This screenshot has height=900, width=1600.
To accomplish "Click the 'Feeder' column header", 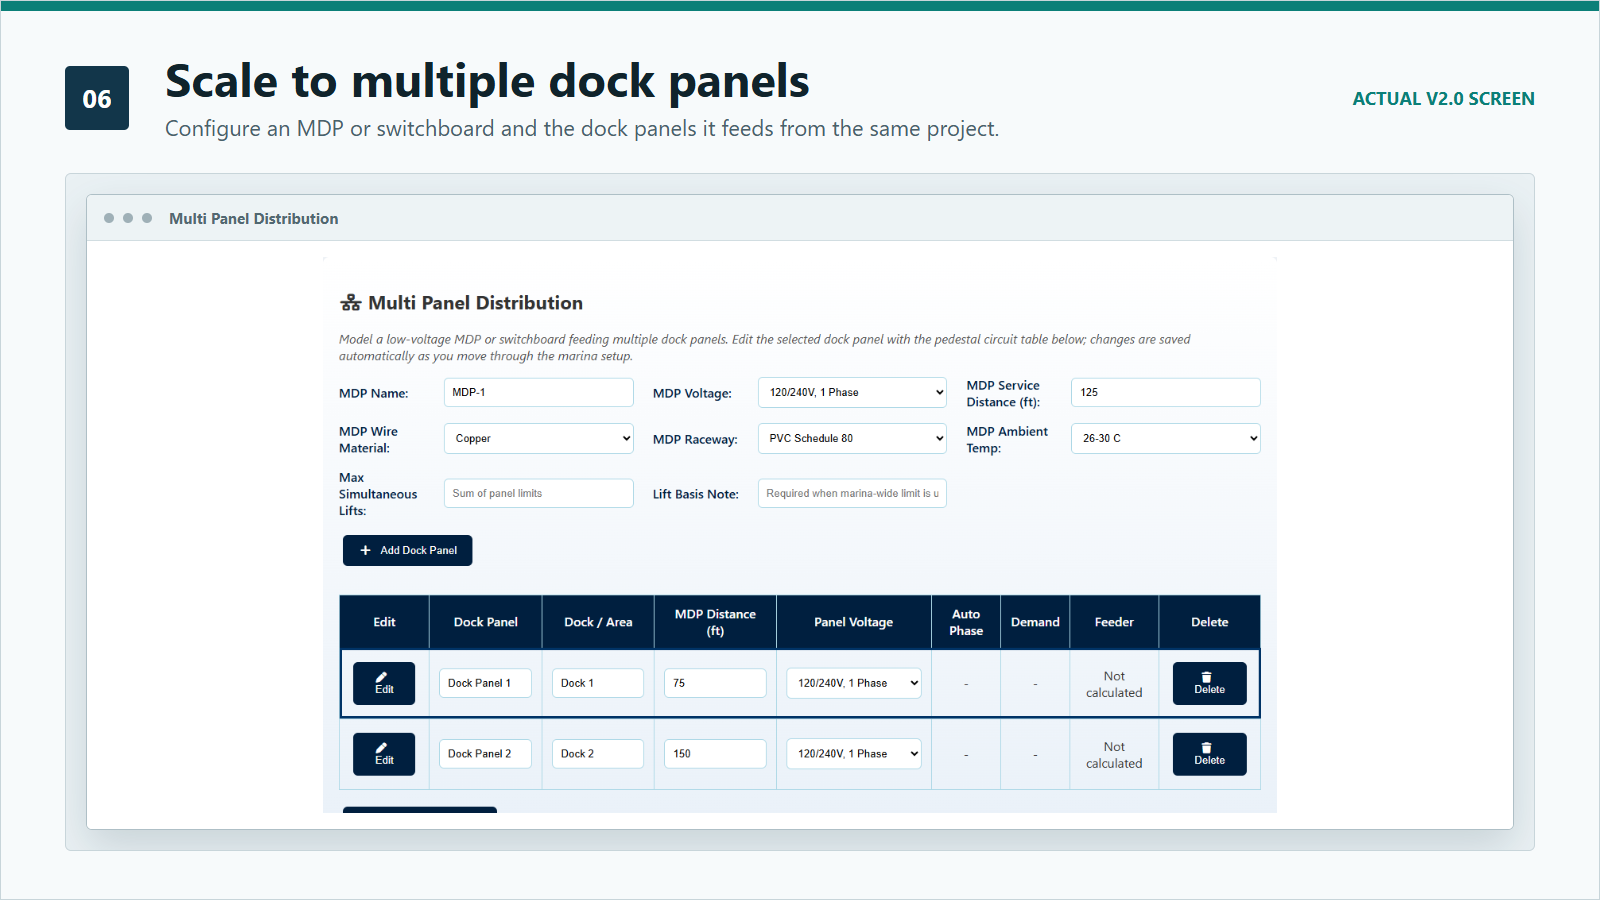I will (1114, 622).
